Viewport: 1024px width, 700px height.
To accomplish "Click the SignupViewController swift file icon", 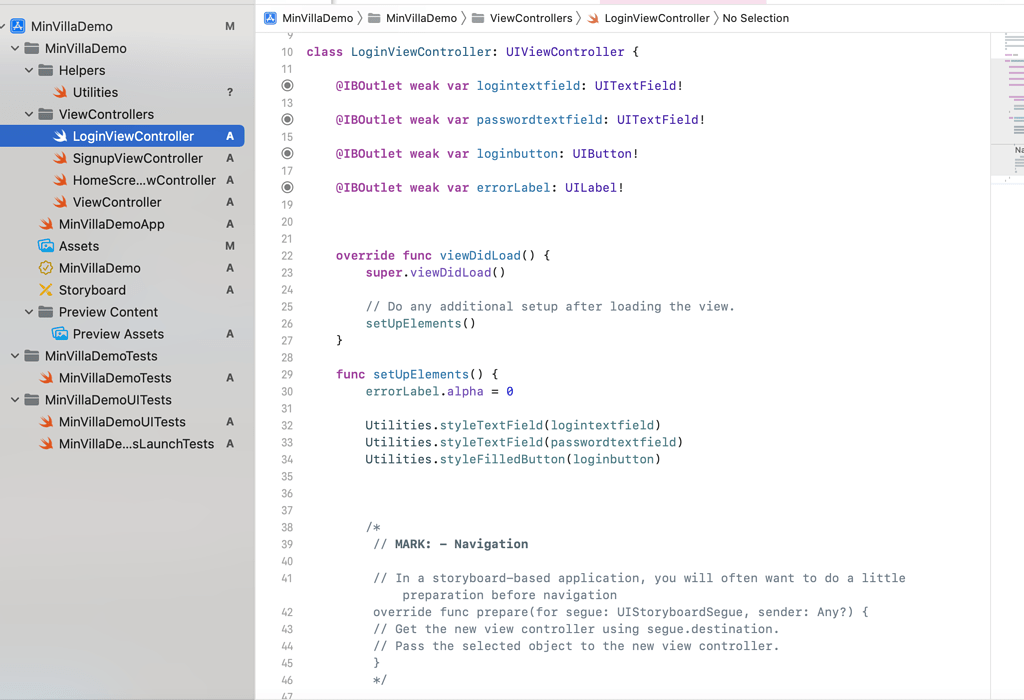I will pos(59,158).
